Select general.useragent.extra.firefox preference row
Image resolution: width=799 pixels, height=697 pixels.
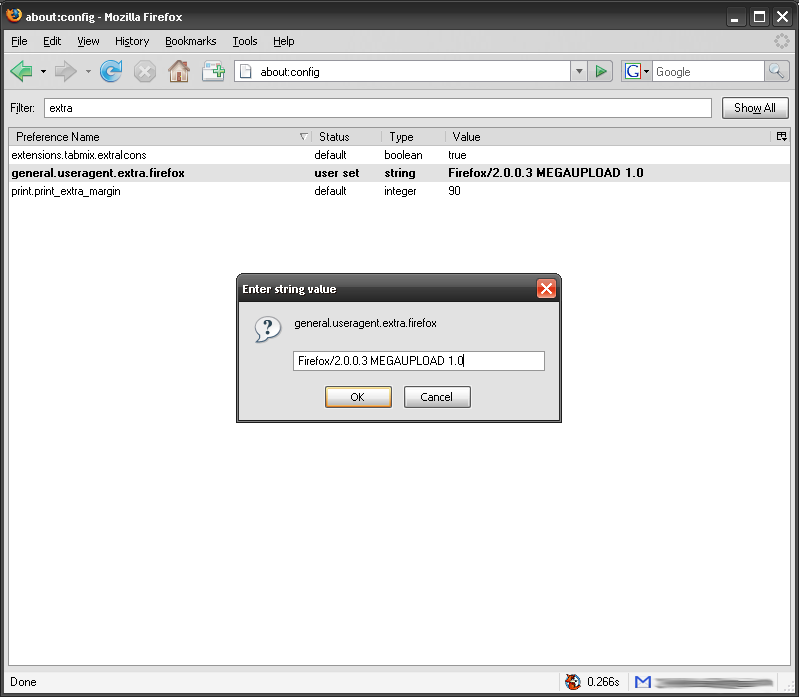[x=399, y=173]
